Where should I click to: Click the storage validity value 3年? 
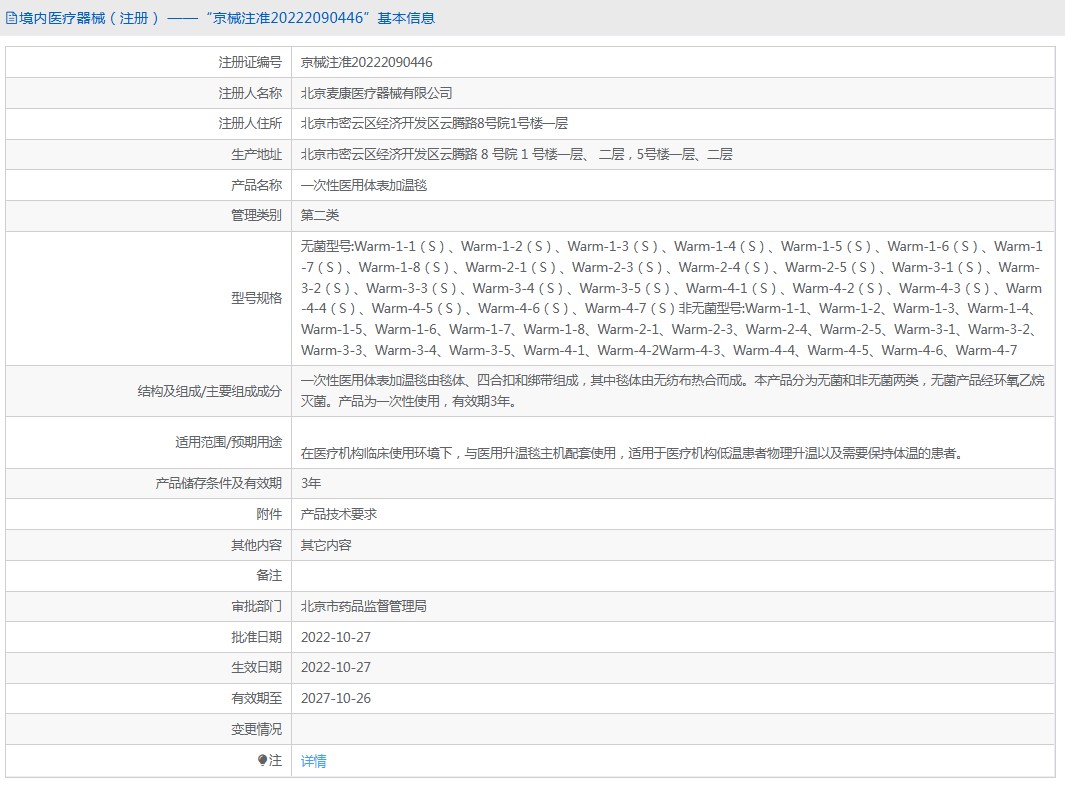pos(311,483)
